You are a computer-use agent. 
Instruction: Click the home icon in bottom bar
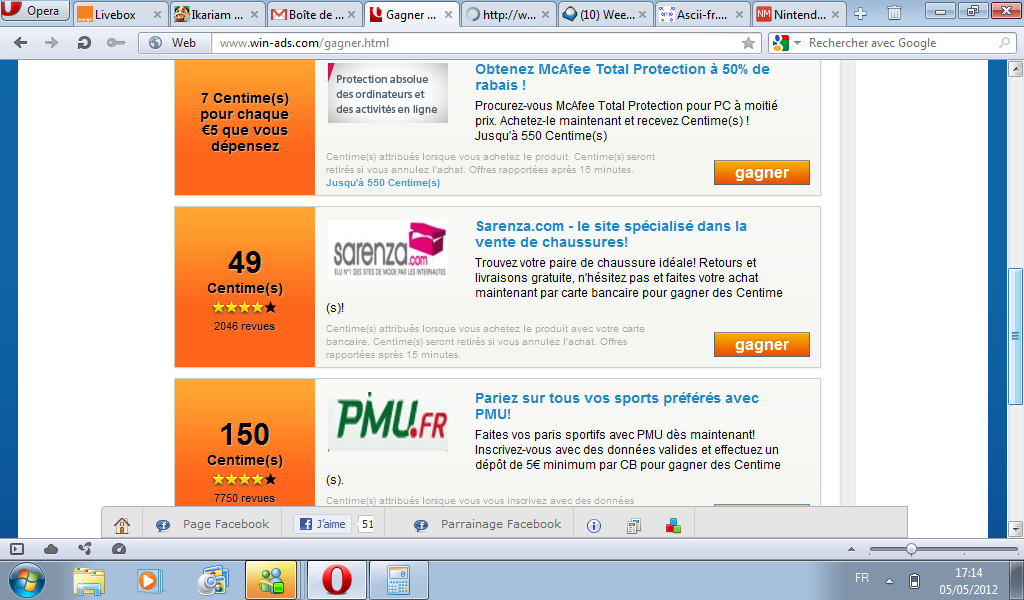pos(121,524)
